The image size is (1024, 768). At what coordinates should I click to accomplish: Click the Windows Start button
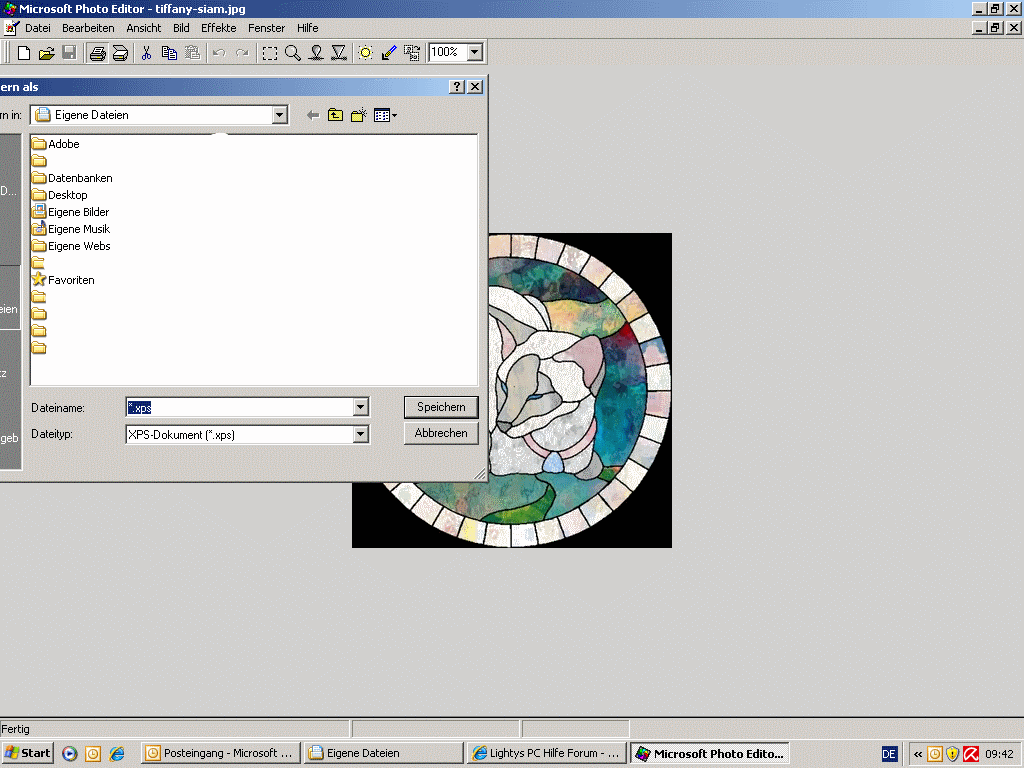[x=27, y=753]
